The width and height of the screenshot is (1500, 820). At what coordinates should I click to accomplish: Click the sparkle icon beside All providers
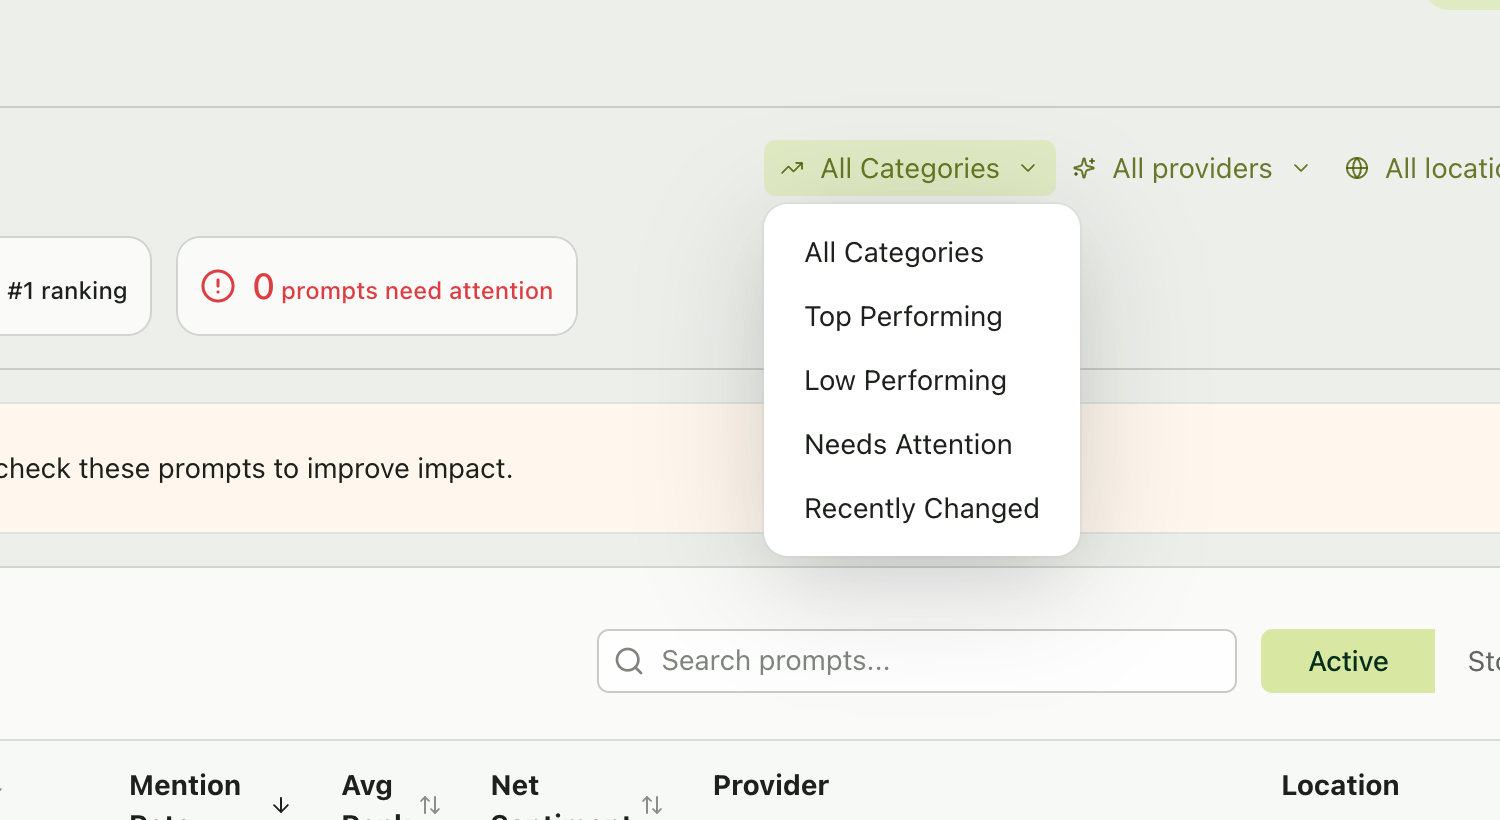[x=1084, y=168]
